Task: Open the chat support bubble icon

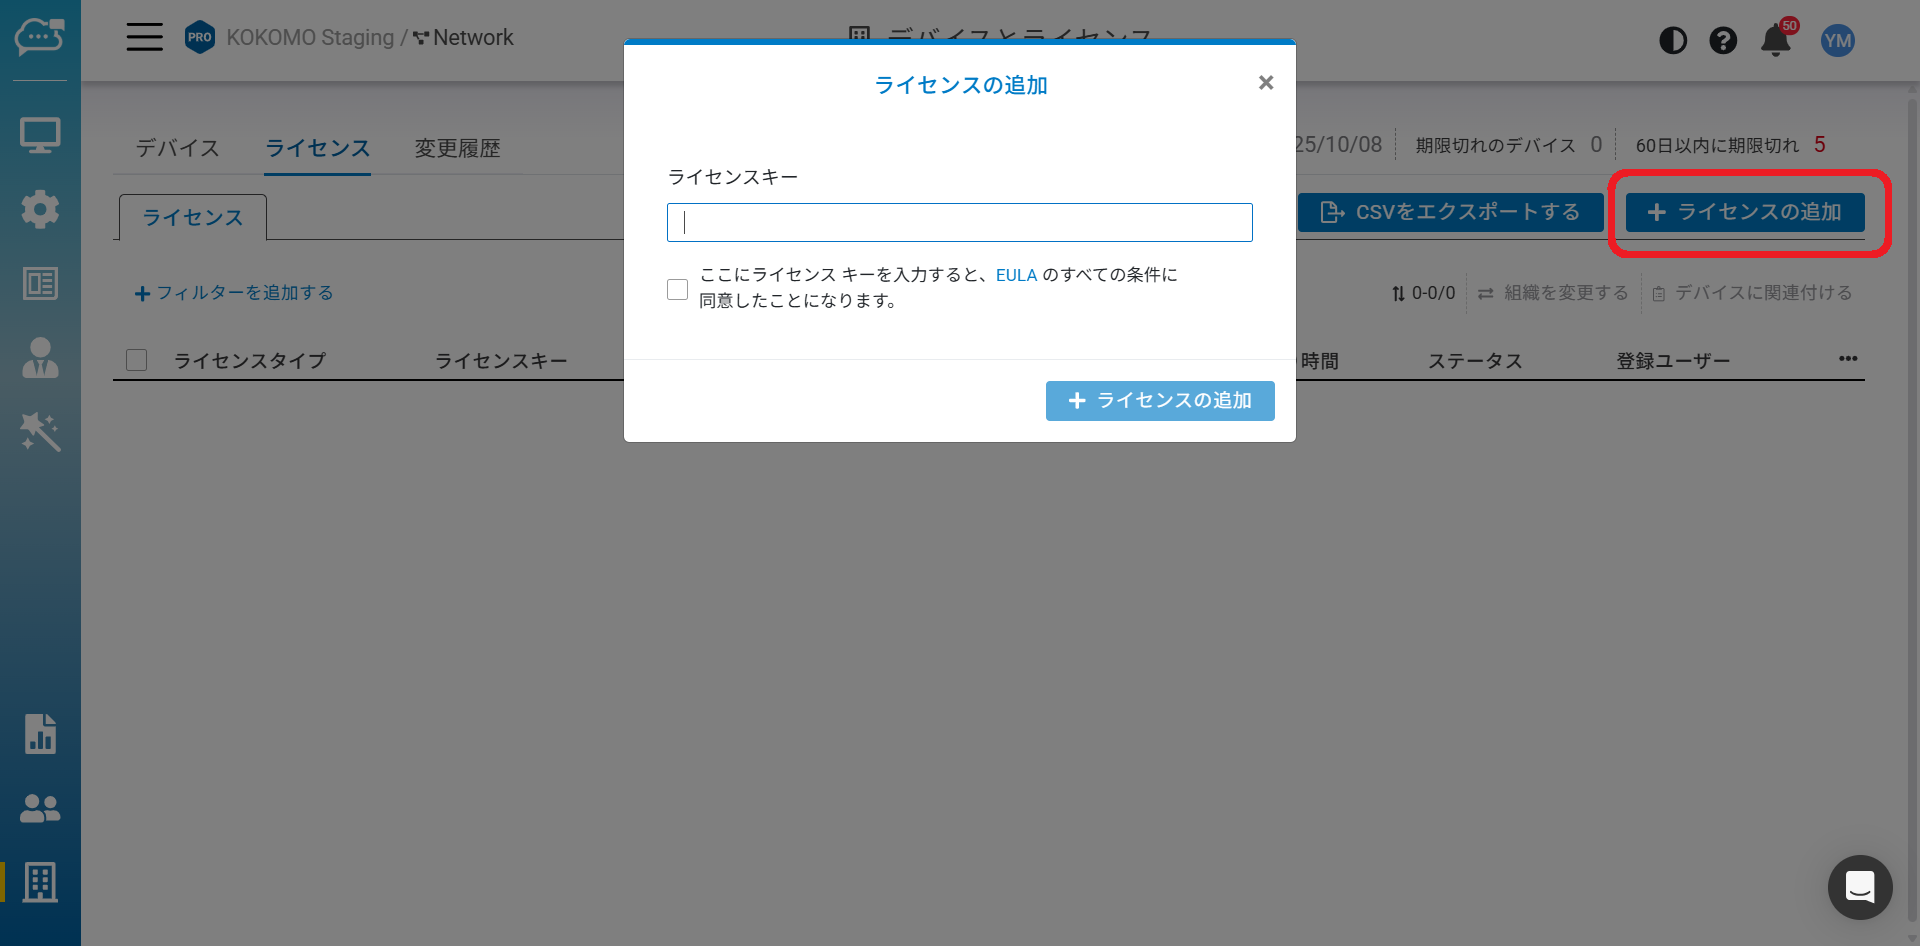Action: [1859, 886]
